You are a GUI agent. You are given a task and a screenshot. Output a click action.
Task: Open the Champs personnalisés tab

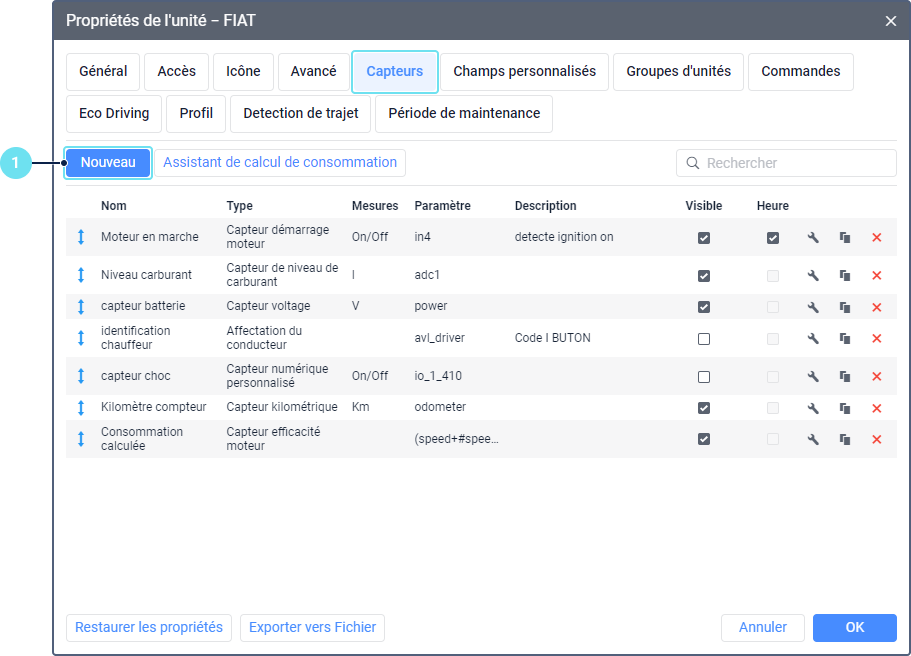pyautogui.click(x=524, y=71)
